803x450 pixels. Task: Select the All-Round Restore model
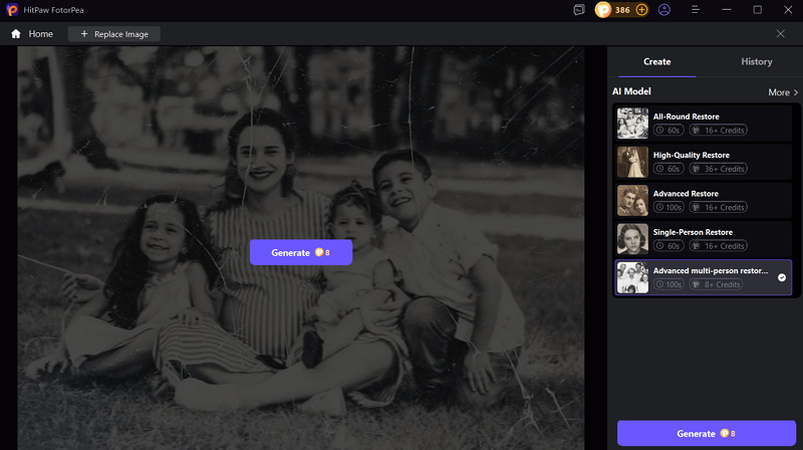point(703,123)
